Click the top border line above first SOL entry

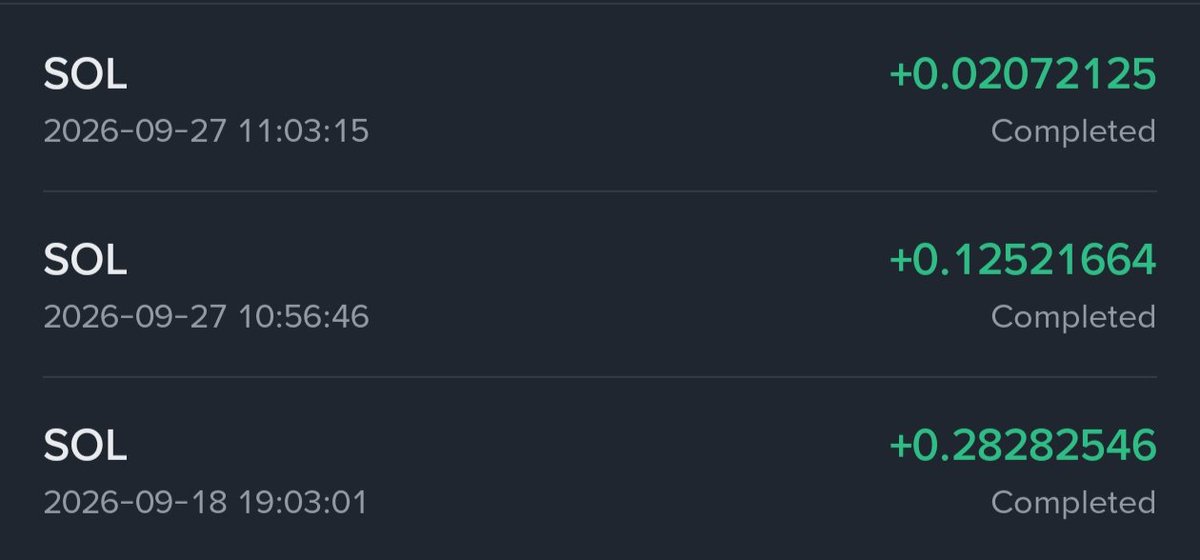coord(600,3)
